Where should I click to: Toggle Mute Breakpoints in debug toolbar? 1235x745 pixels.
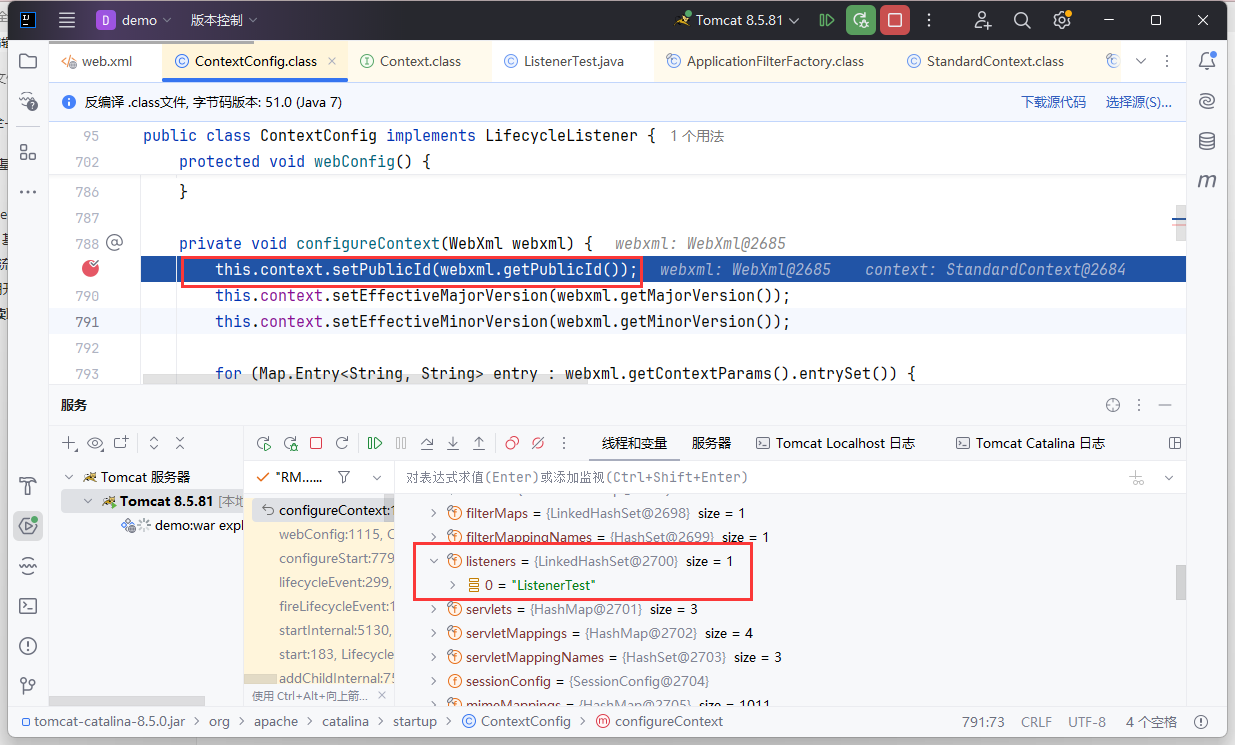point(538,443)
